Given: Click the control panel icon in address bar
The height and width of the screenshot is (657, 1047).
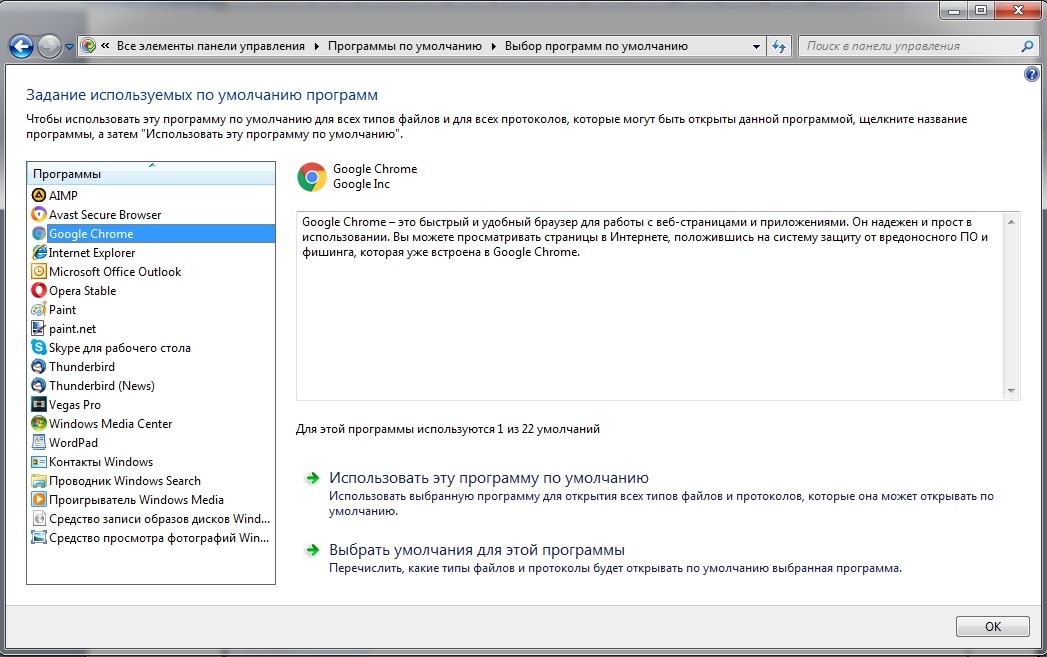Looking at the screenshot, I should point(88,46).
